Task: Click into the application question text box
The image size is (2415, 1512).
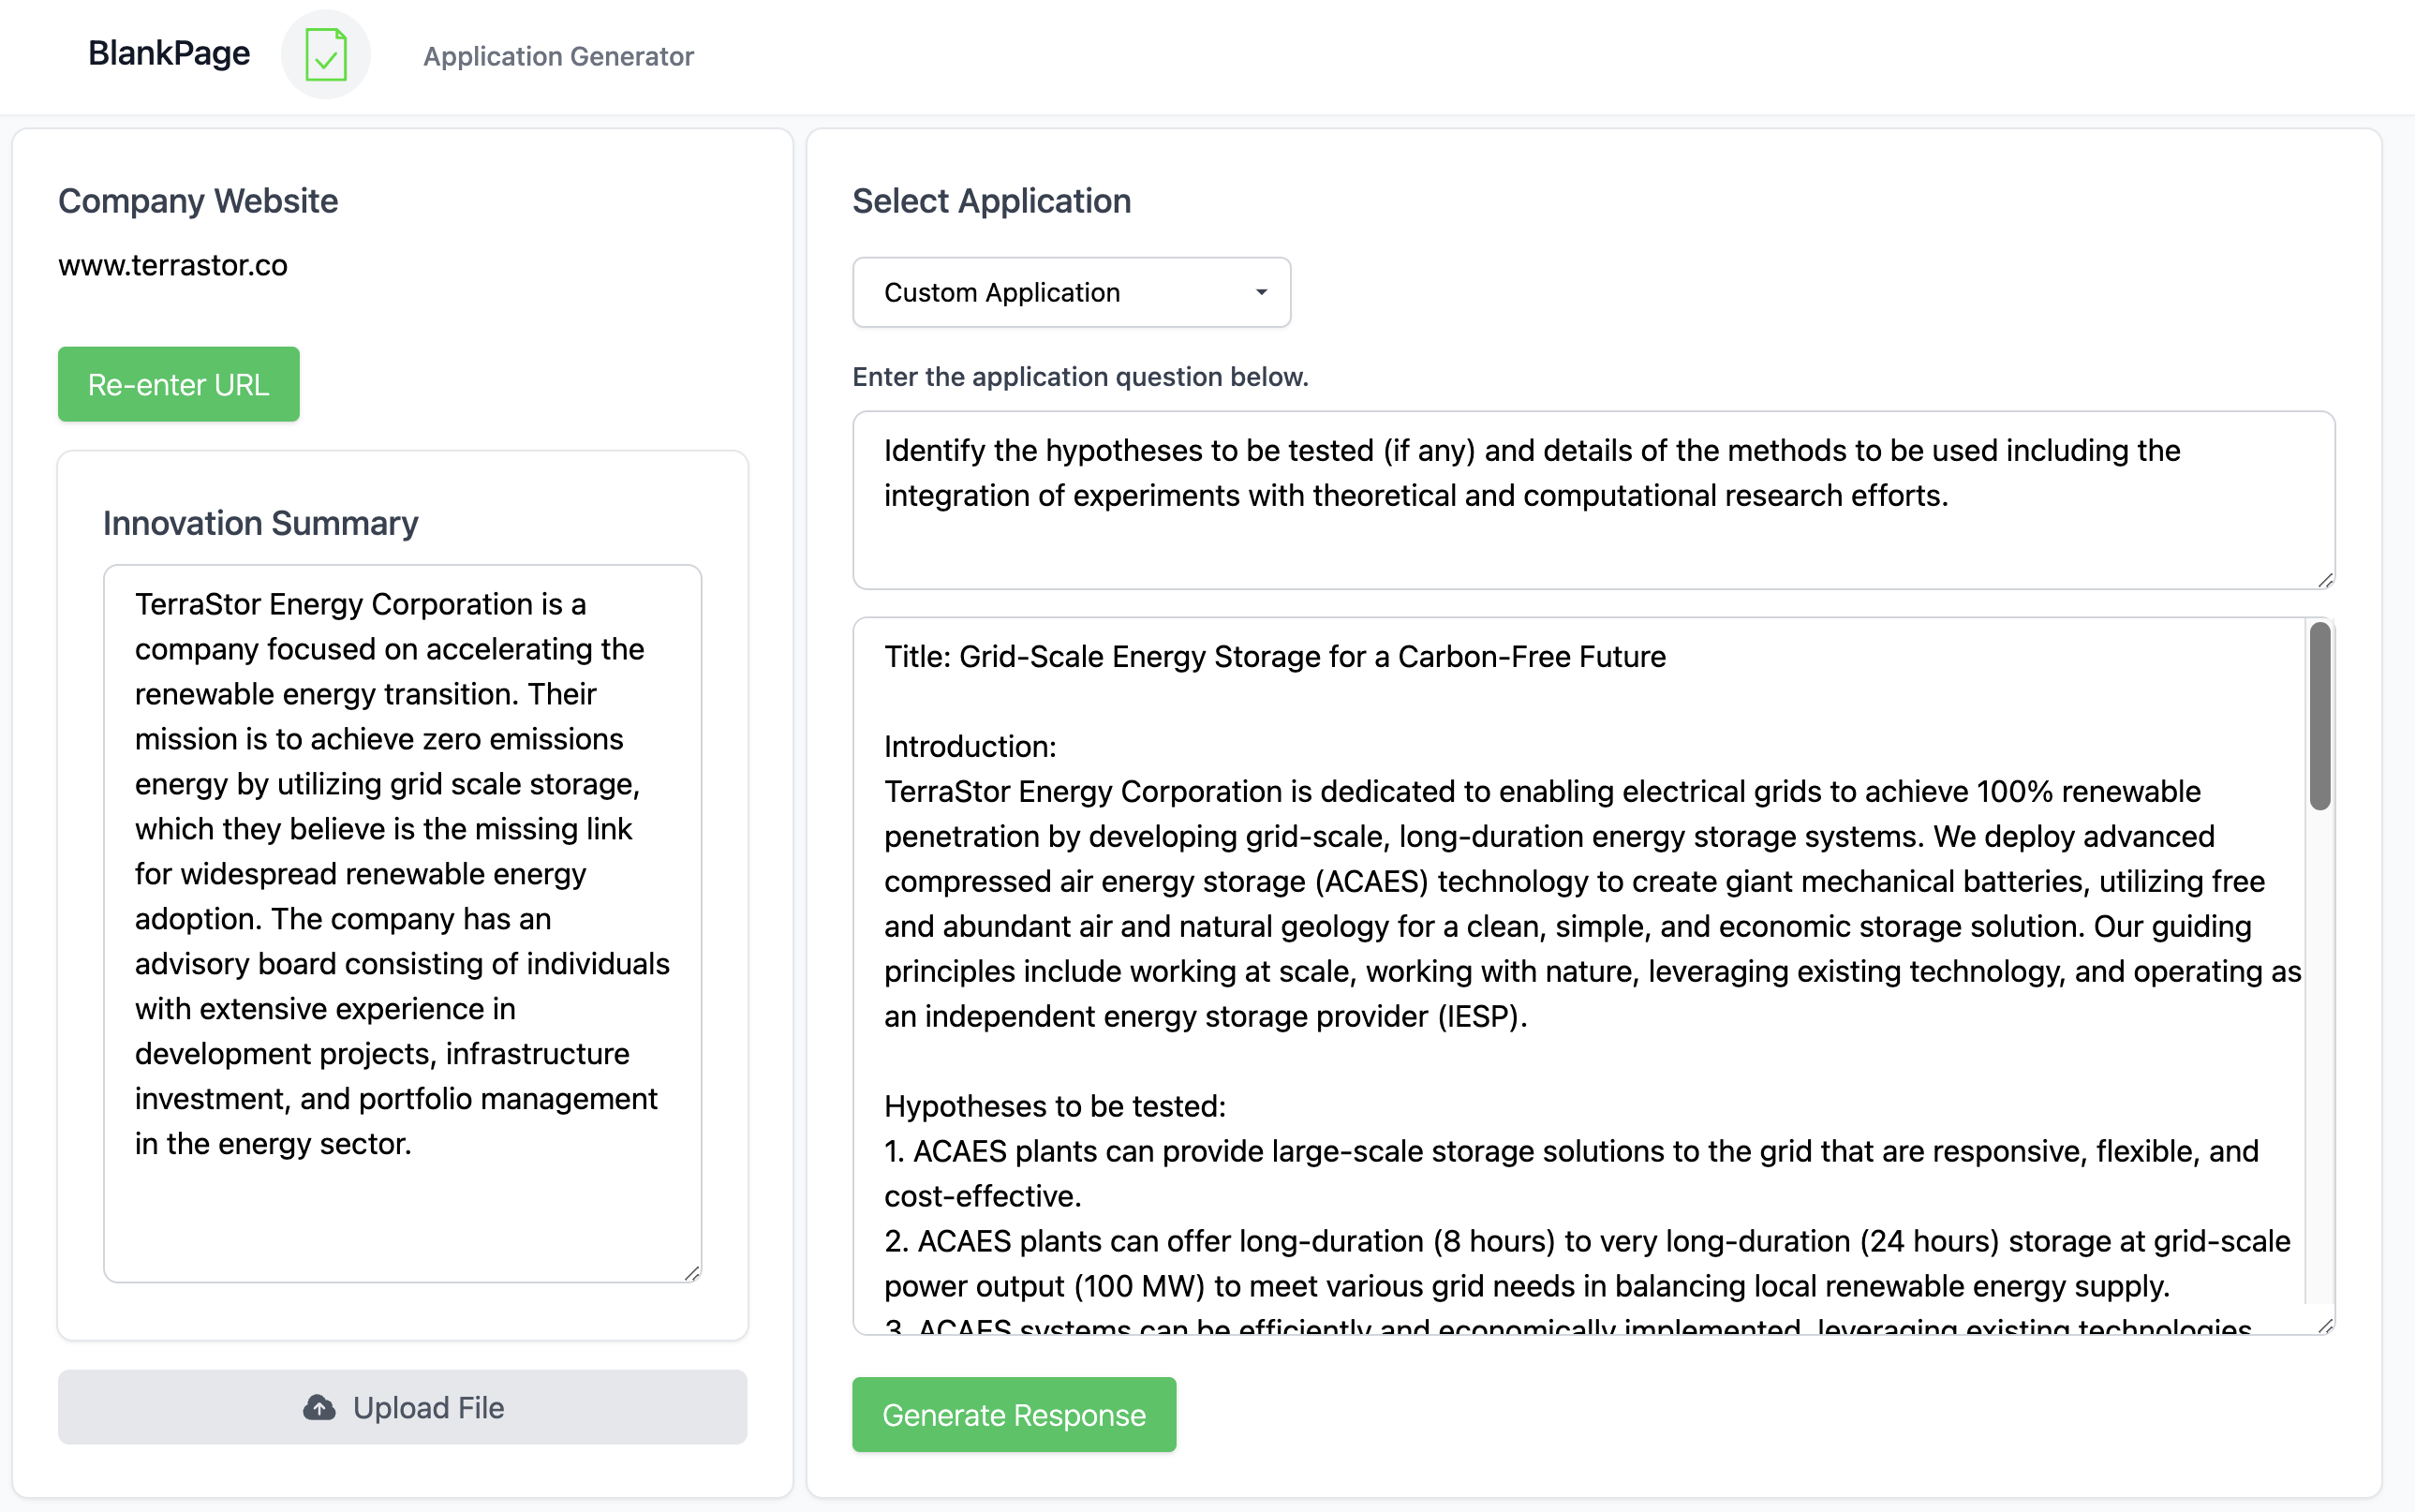Action: pyautogui.click(x=1592, y=500)
